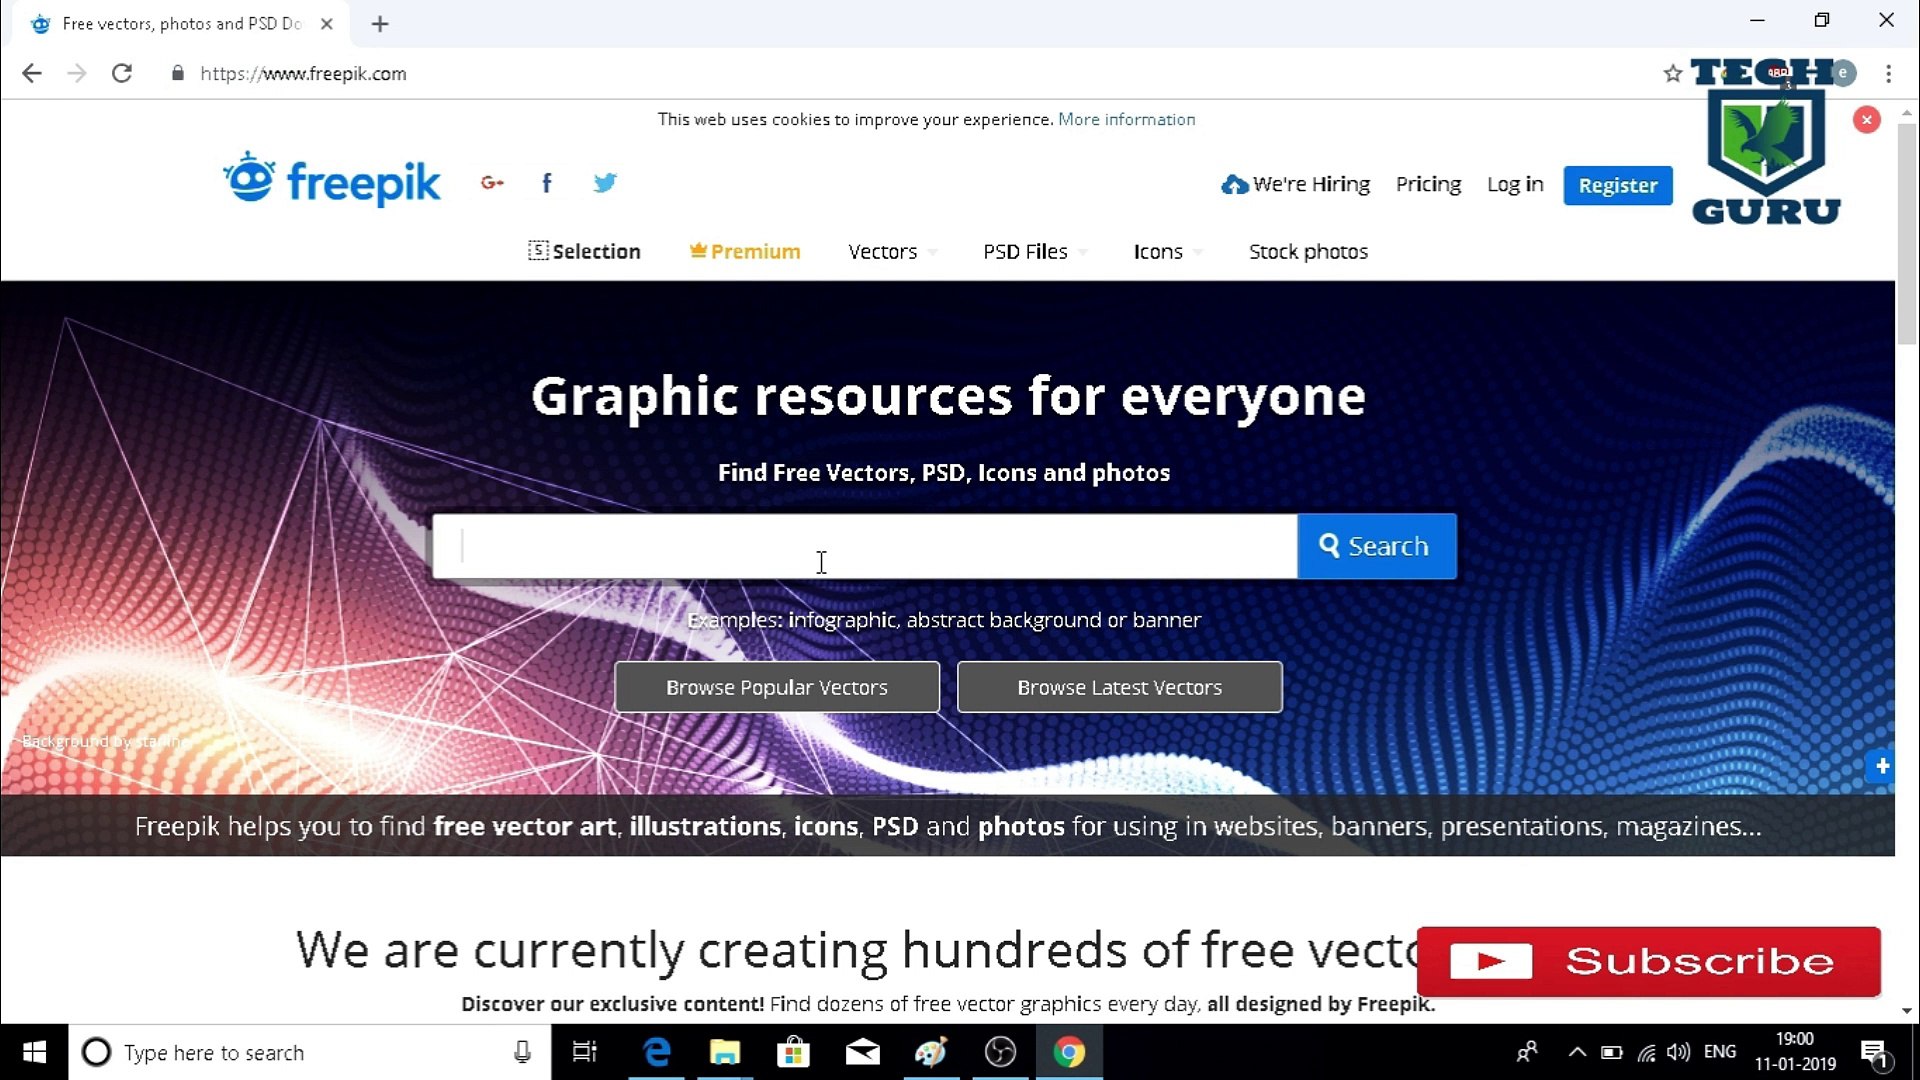The height and width of the screenshot is (1080, 1920).
Task: Expand the Icons dropdown menu
Action: click(1159, 252)
